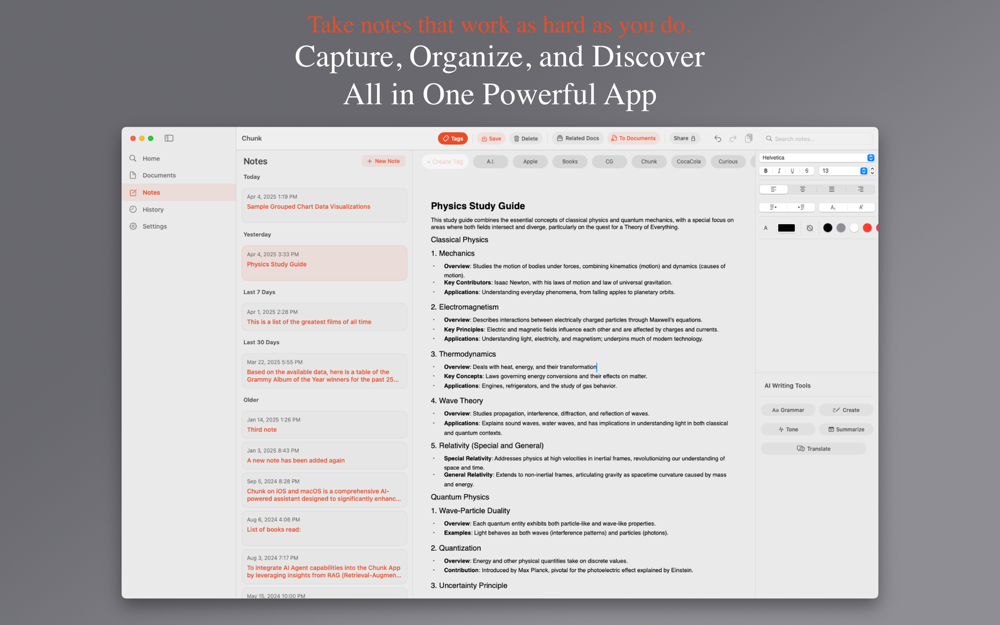Click the Create AI writing tool
Screen dimensions: 1000x625
click(x=846, y=410)
